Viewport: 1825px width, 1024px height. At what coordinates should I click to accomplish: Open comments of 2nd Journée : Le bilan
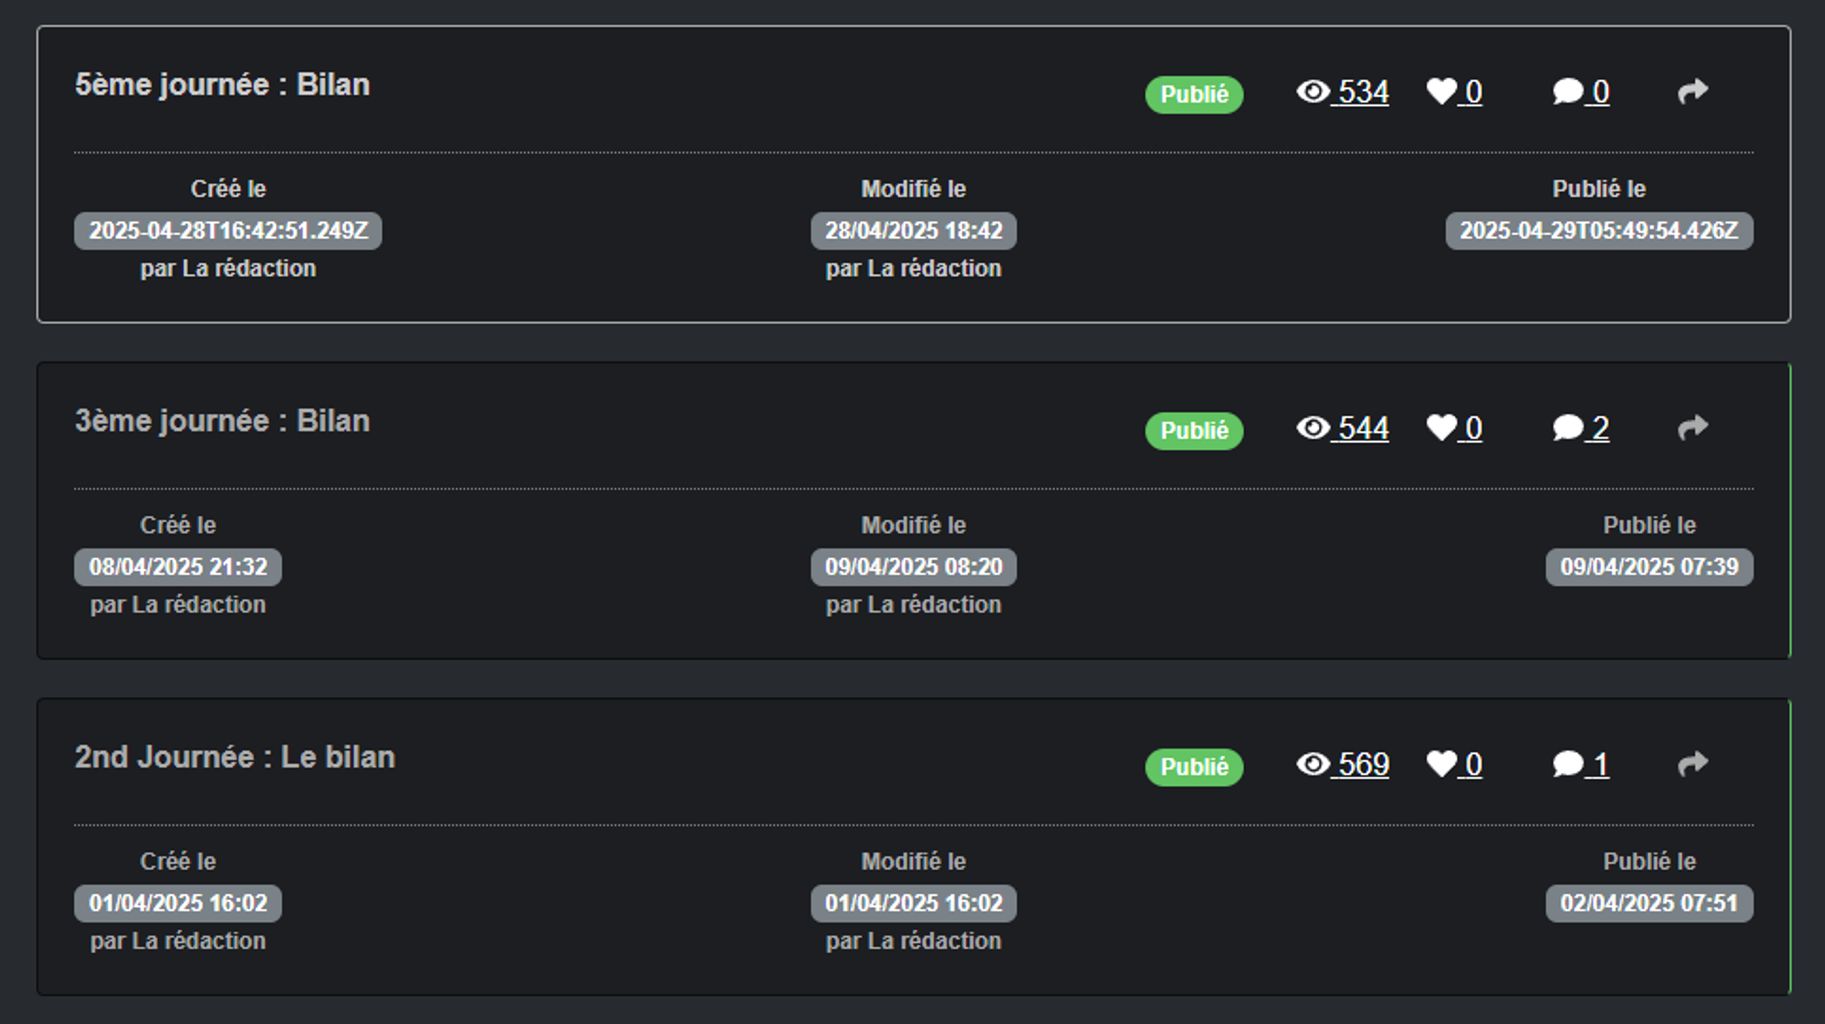(x=1568, y=764)
